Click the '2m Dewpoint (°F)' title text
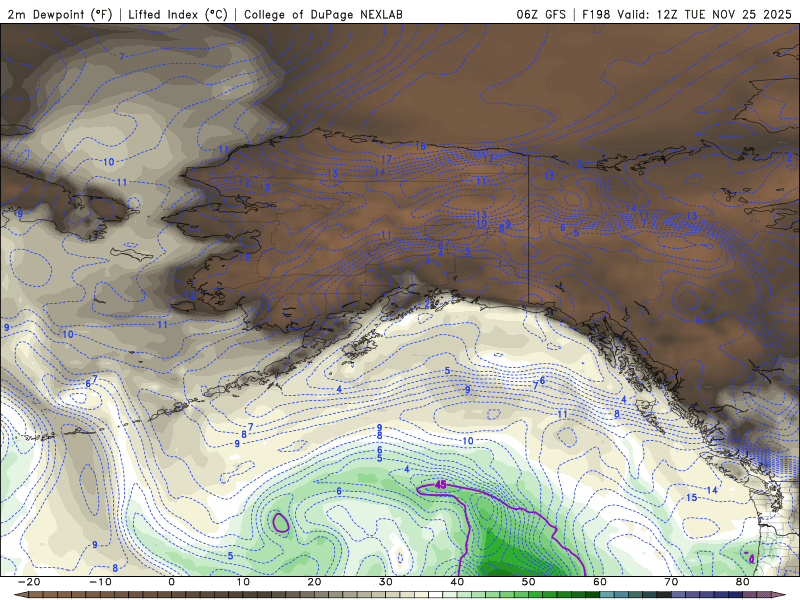 pos(60,14)
